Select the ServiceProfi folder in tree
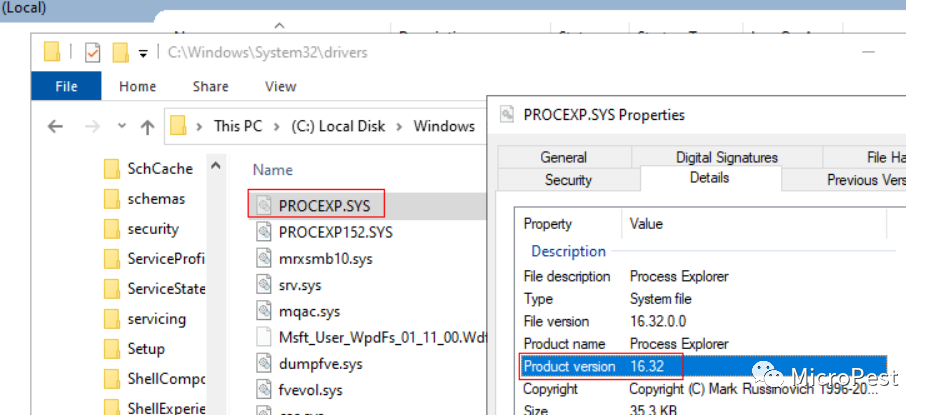The width and height of the screenshot is (928, 415). coord(166,259)
